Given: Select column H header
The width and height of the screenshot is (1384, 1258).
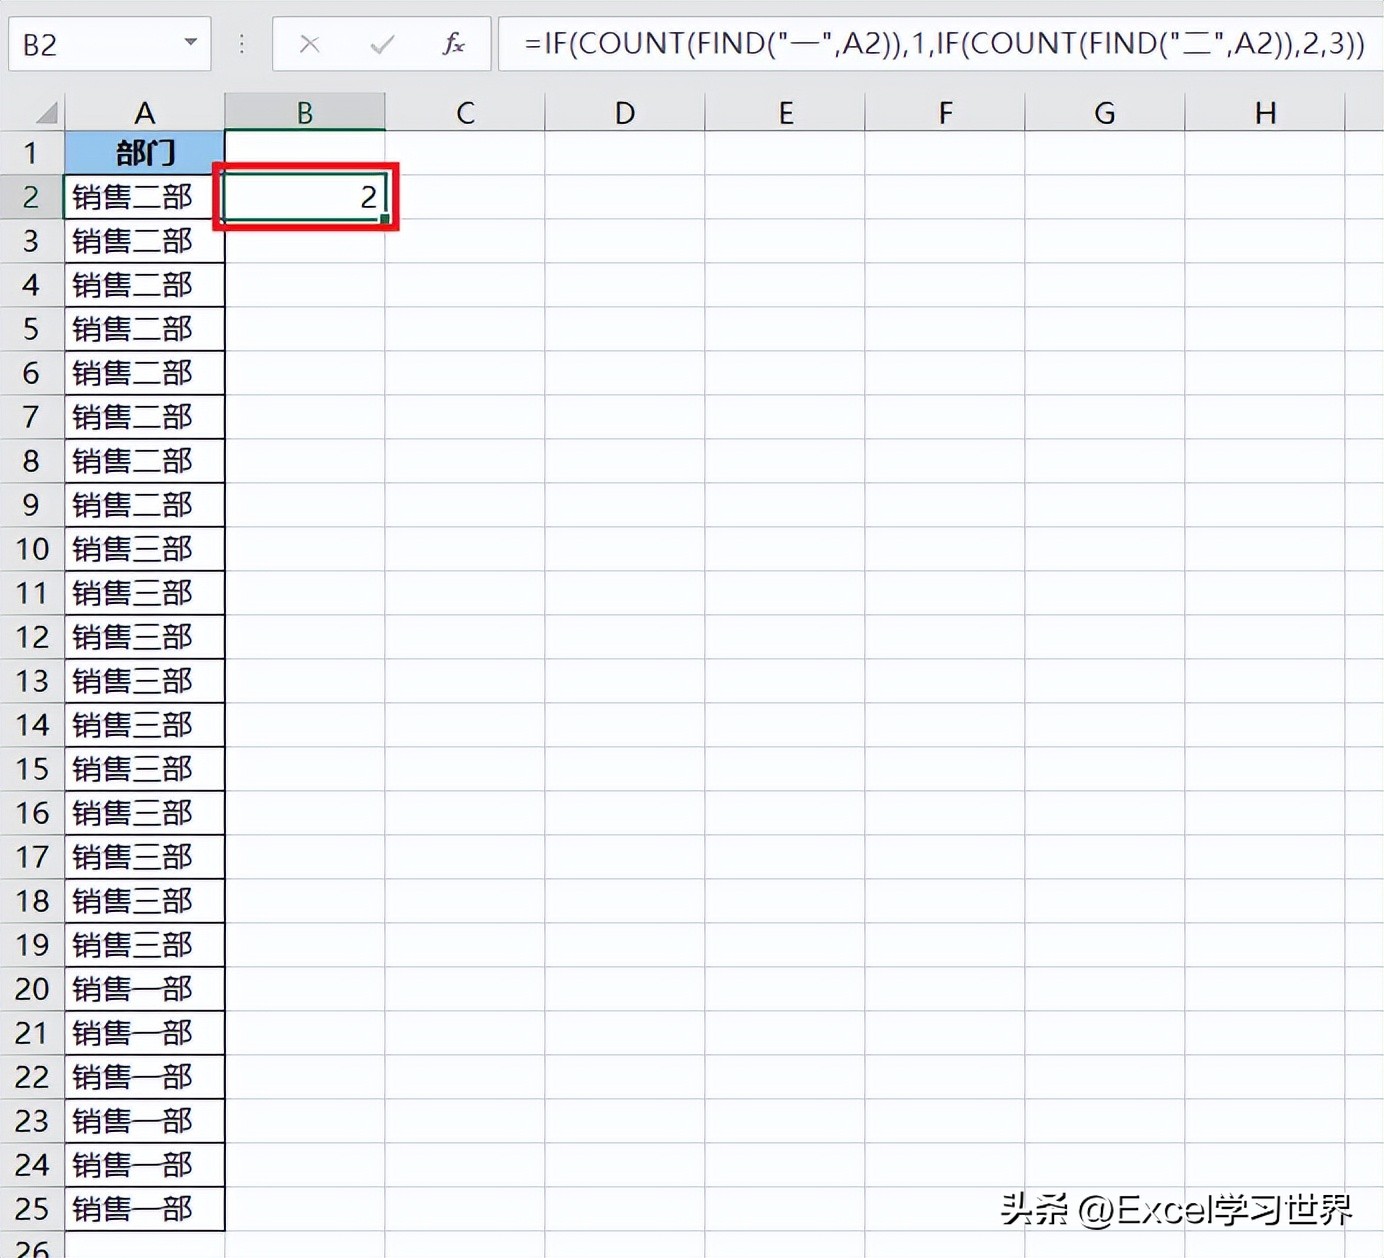Looking at the screenshot, I should 1265,112.
